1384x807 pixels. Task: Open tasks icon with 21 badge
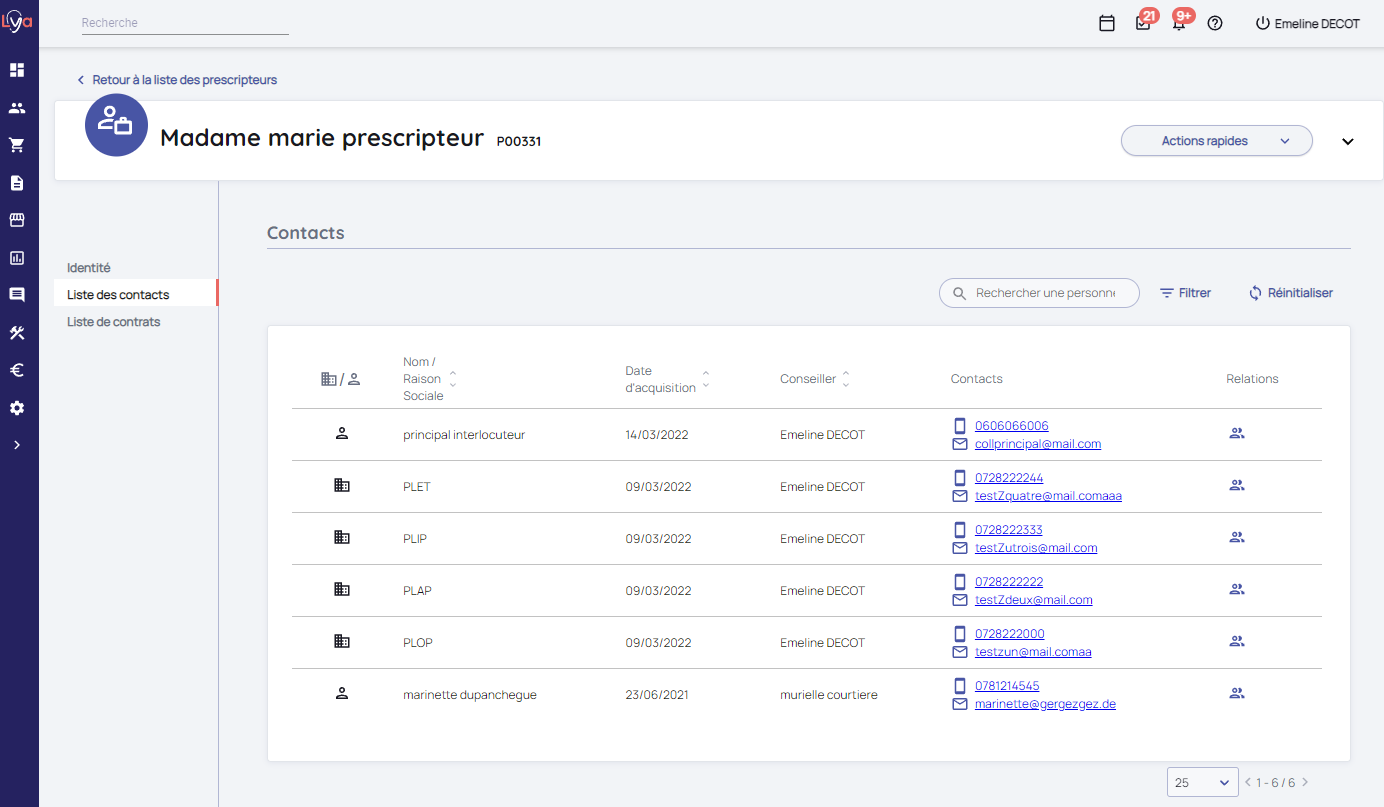tap(1143, 23)
